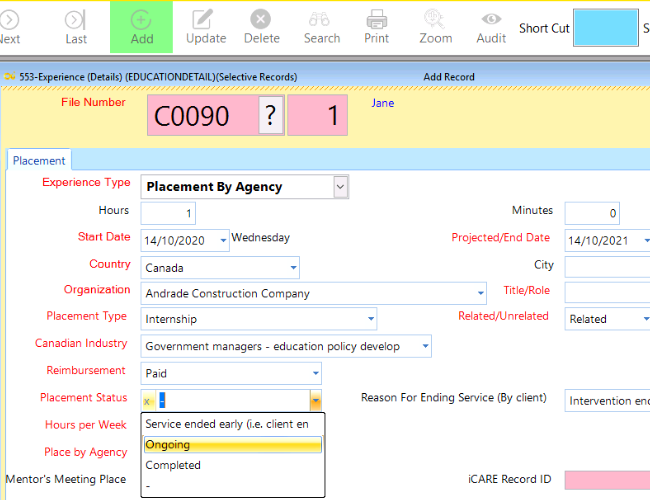Click the Zoom magnifier icon
Viewport: 650px width, 500px height.
[435, 19]
